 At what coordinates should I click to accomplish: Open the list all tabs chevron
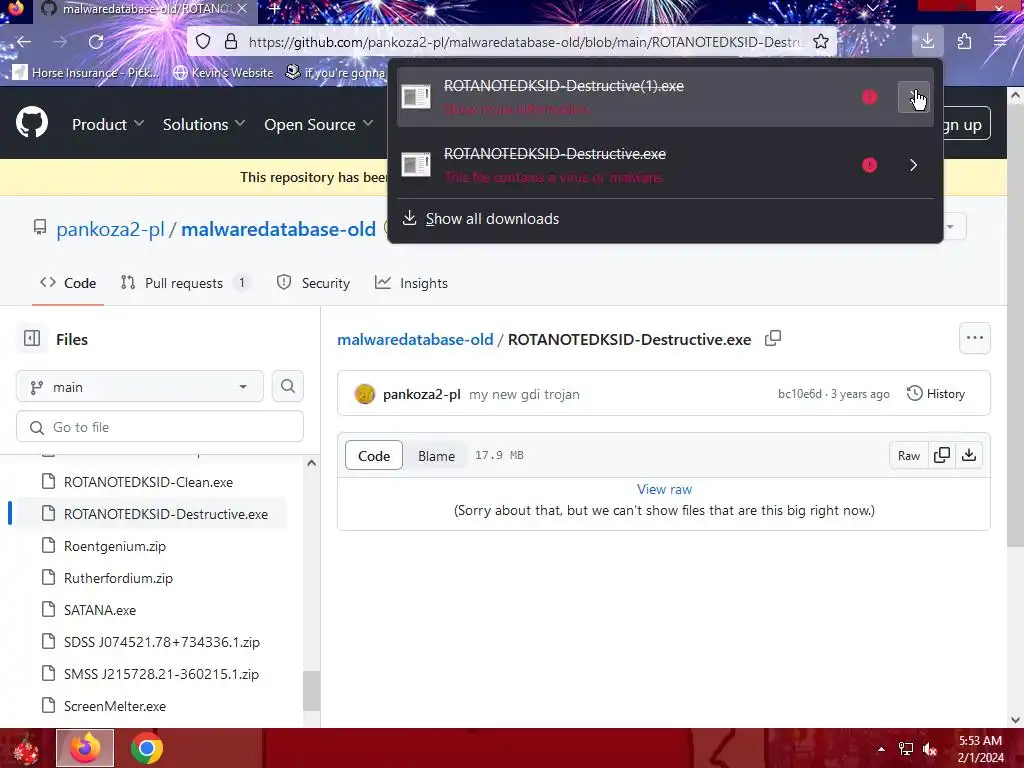(x=872, y=8)
